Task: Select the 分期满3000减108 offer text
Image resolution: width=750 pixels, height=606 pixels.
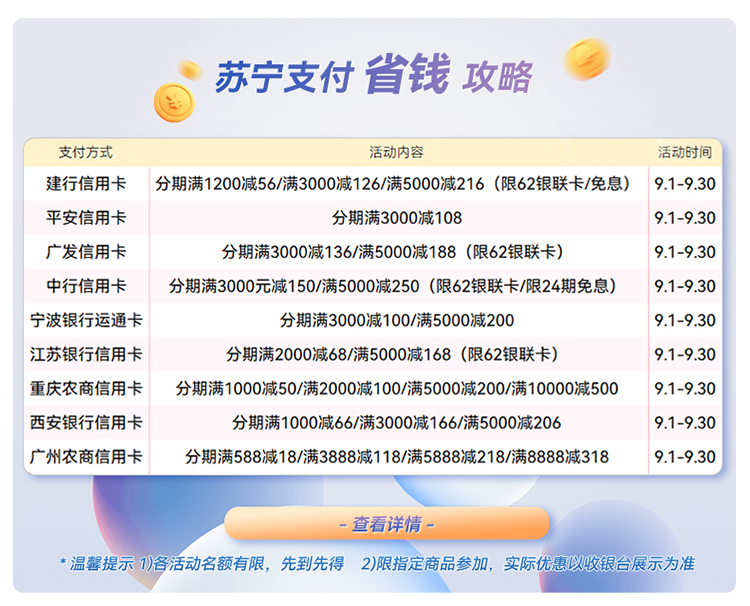Action: [397, 218]
